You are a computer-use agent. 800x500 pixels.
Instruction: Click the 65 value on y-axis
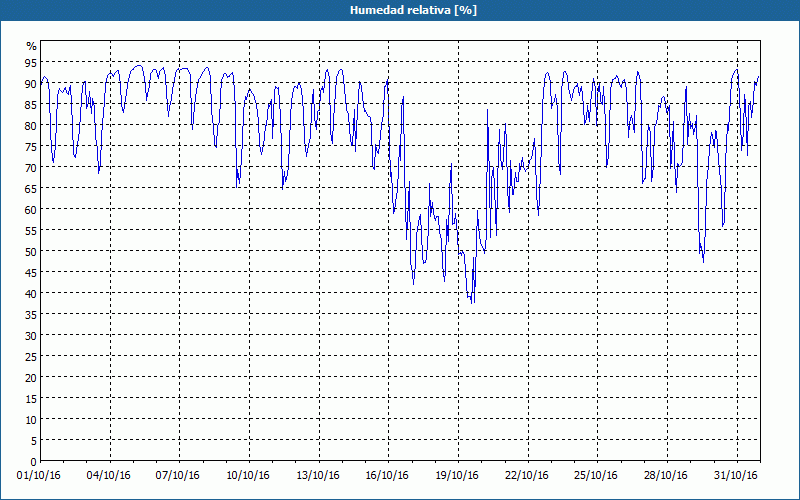(31, 188)
